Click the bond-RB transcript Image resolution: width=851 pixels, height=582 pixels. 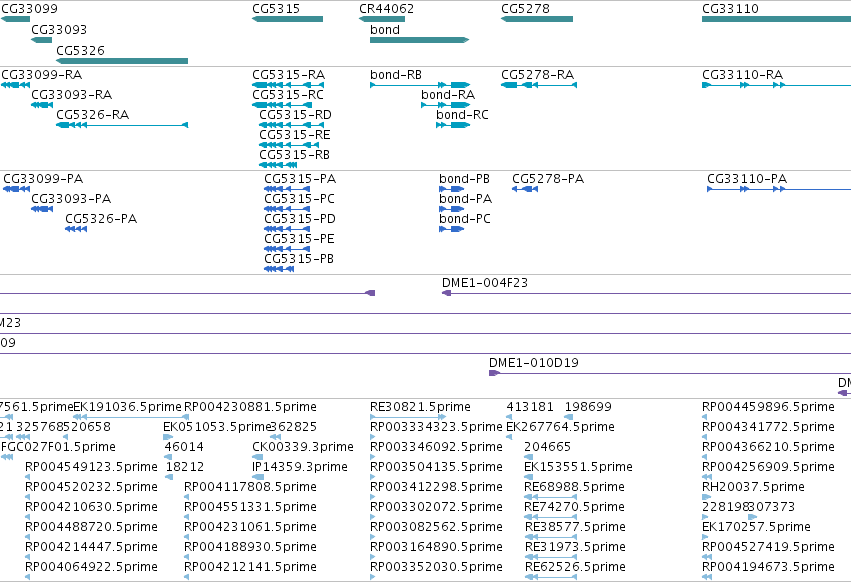pyautogui.click(x=420, y=85)
